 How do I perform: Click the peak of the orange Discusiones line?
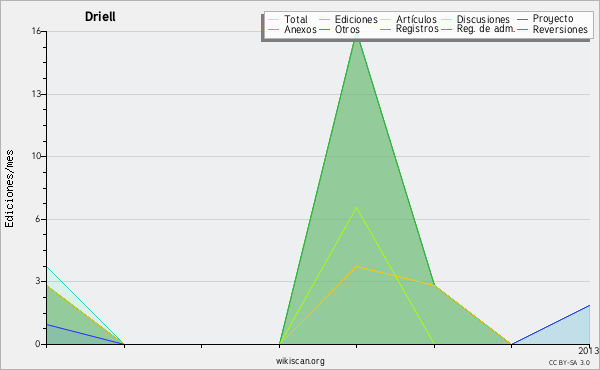point(357,266)
